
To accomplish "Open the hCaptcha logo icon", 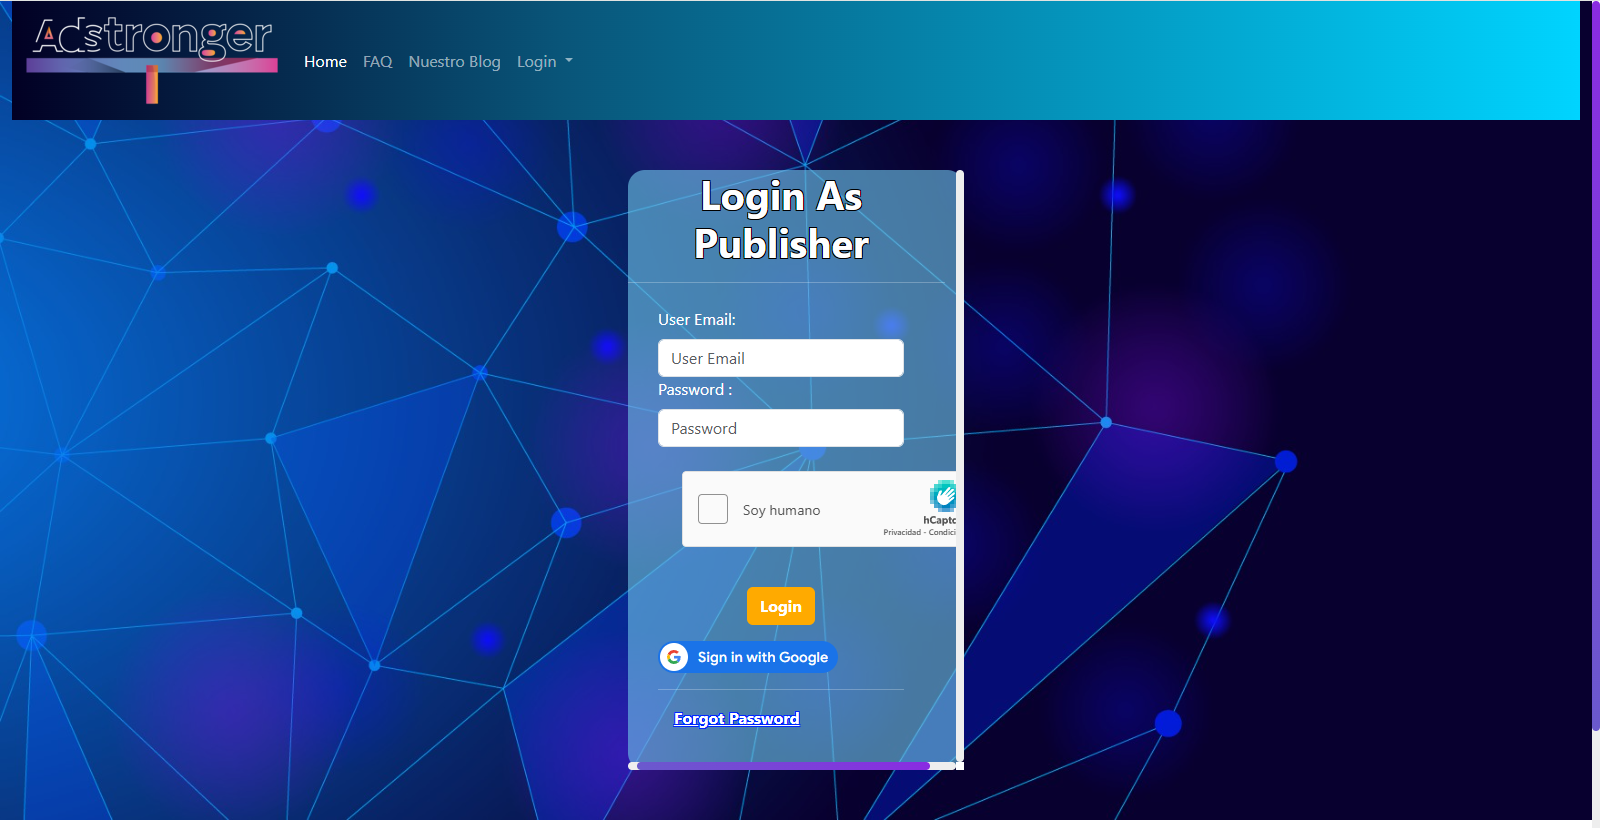I will point(942,496).
